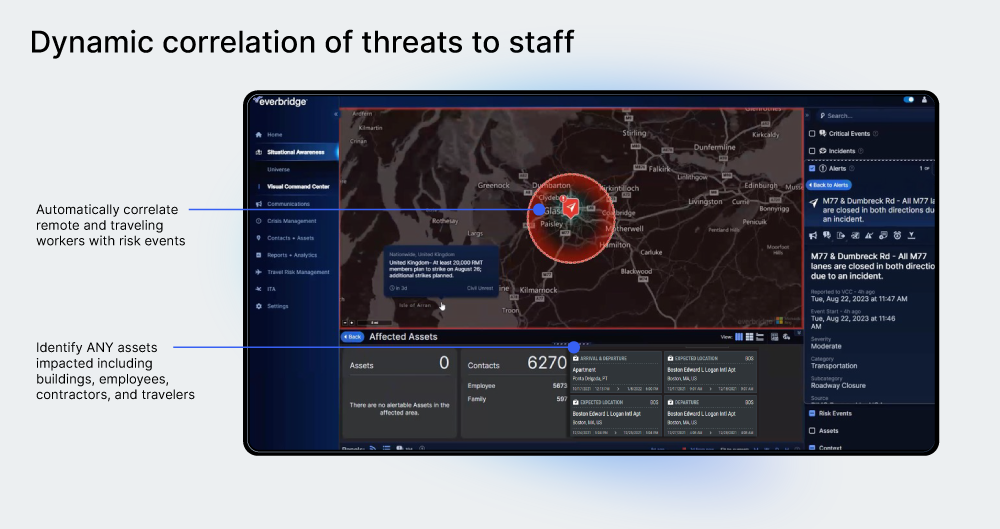Click the Travel Risk Management plane icon
Screen dimensions: 1000x529
click(258, 272)
